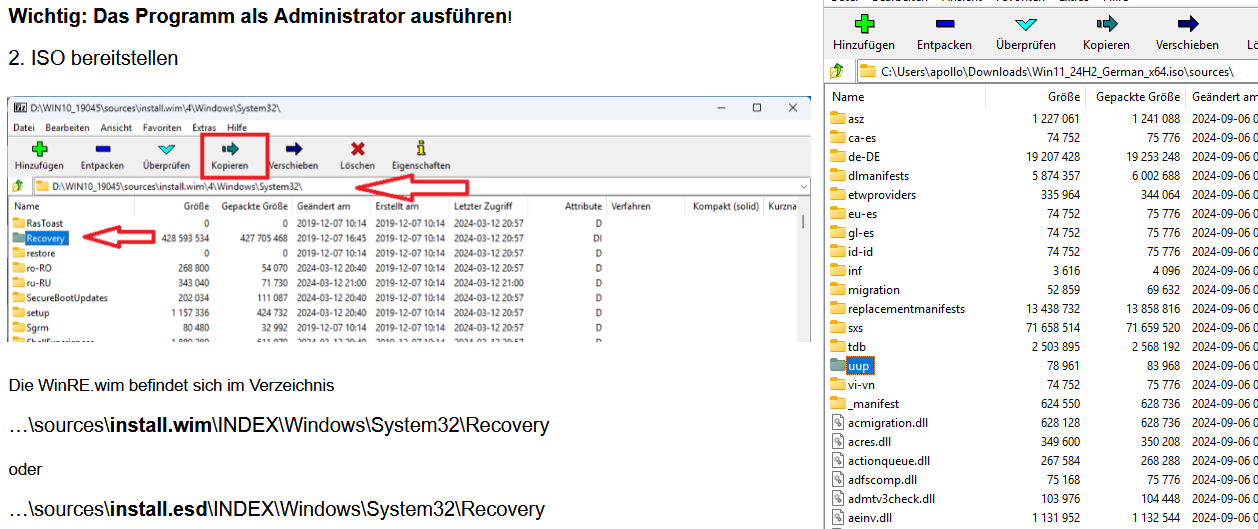
Task: Expand the WIN10_19045 path dropdown arrow
Action: [804, 186]
